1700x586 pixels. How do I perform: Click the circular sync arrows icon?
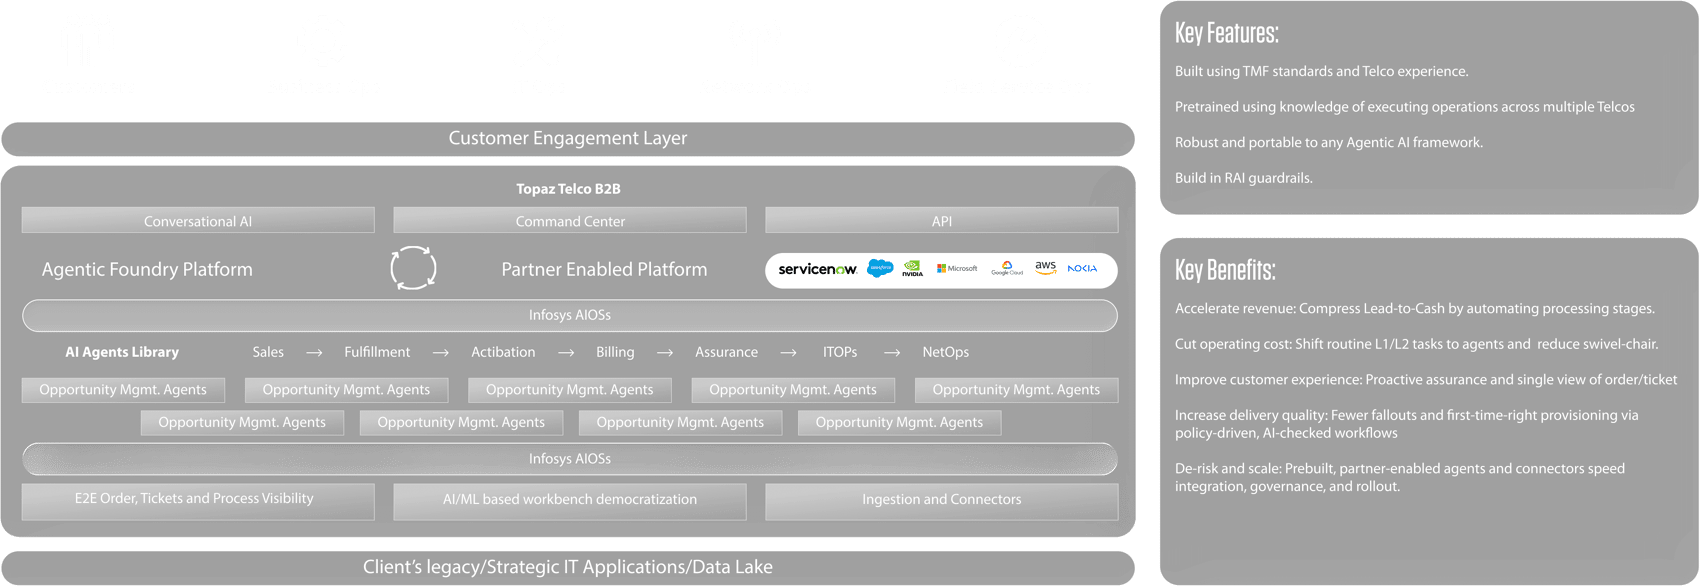coord(413,269)
